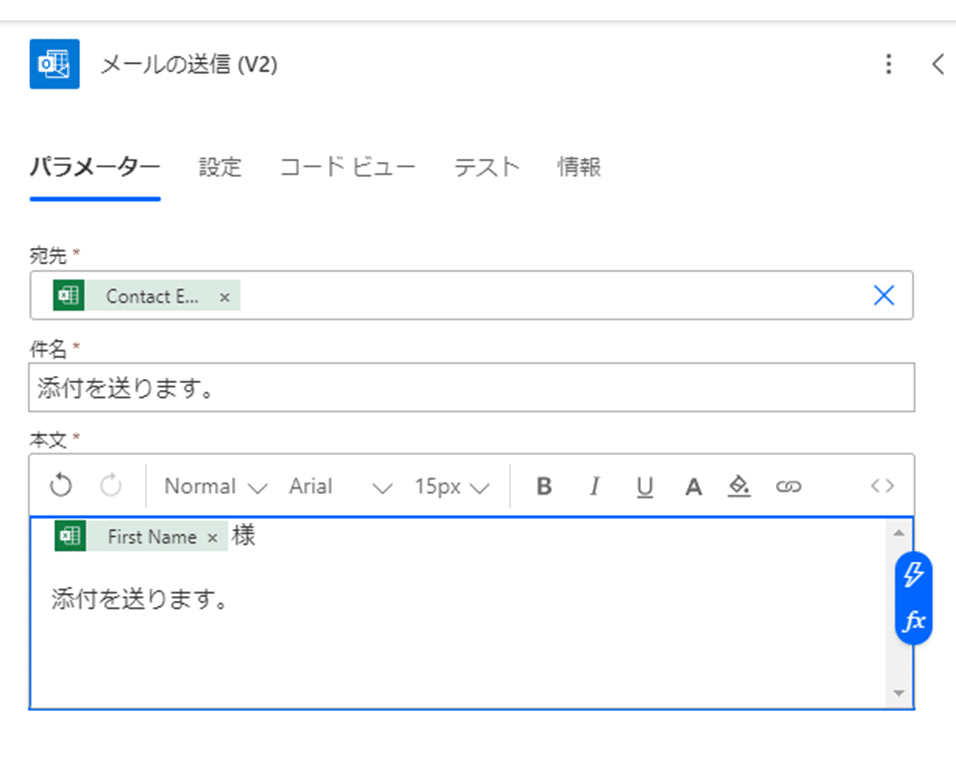Collapse the action panel with chevron
This screenshot has width=956, height=759.
click(938, 64)
